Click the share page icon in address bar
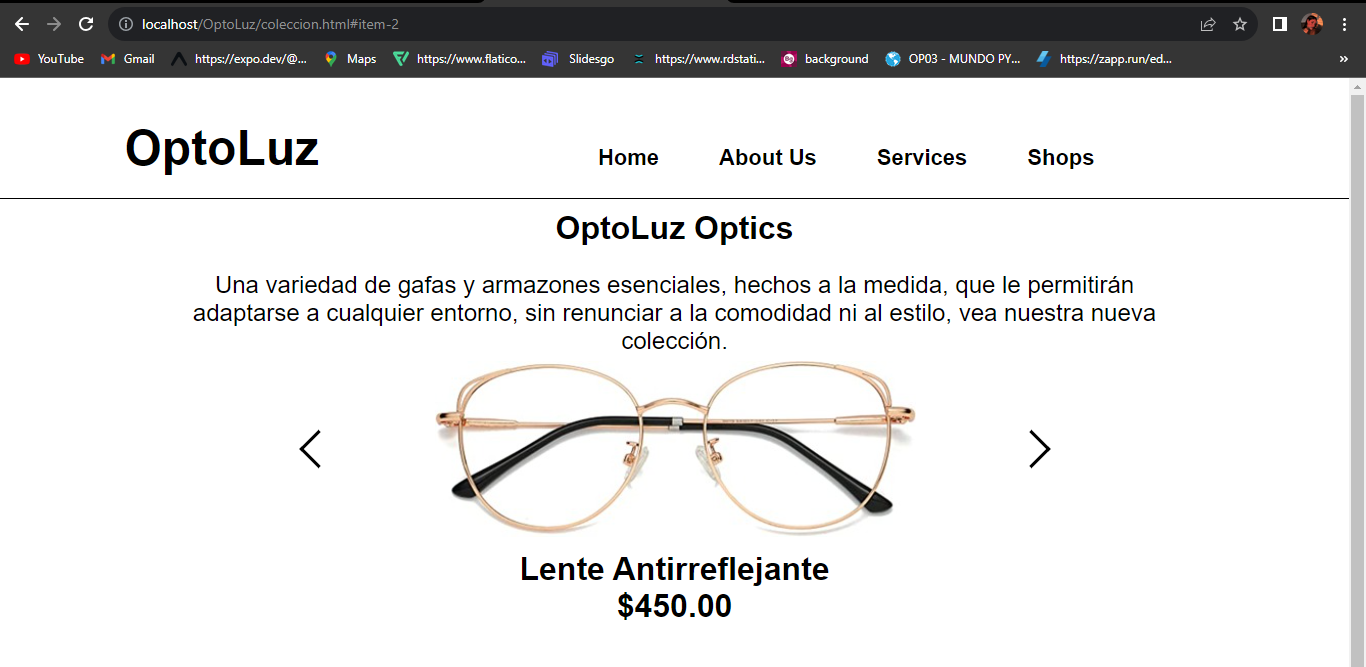The height and width of the screenshot is (667, 1366). [1208, 24]
